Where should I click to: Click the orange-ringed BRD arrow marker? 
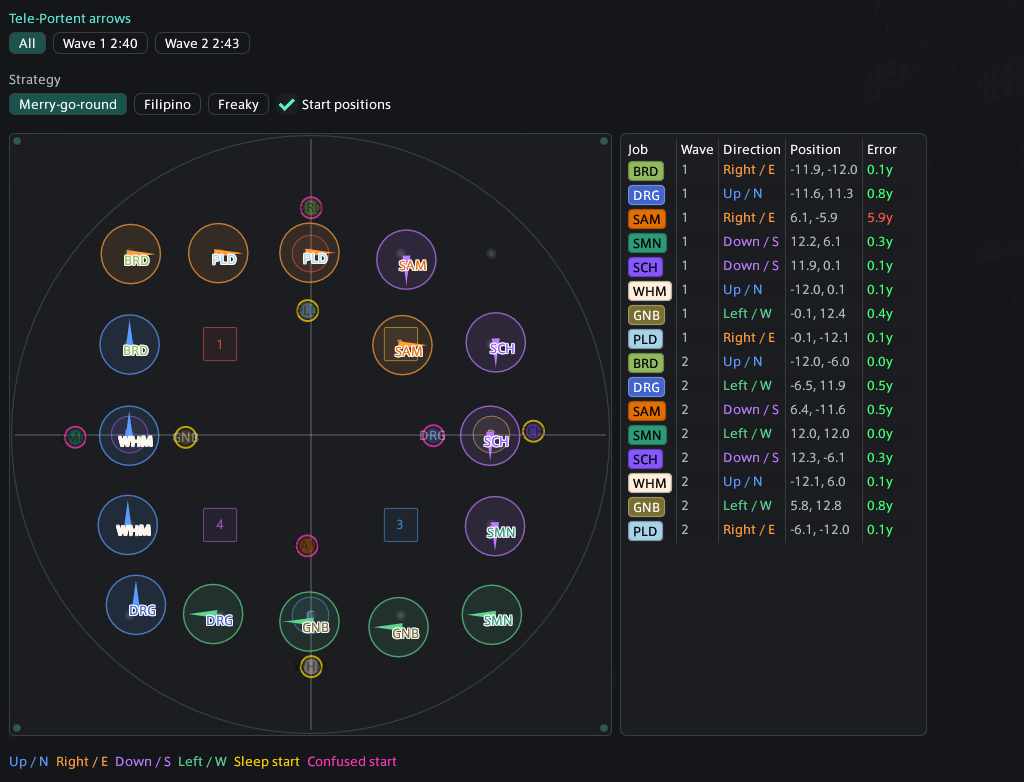pos(131,254)
